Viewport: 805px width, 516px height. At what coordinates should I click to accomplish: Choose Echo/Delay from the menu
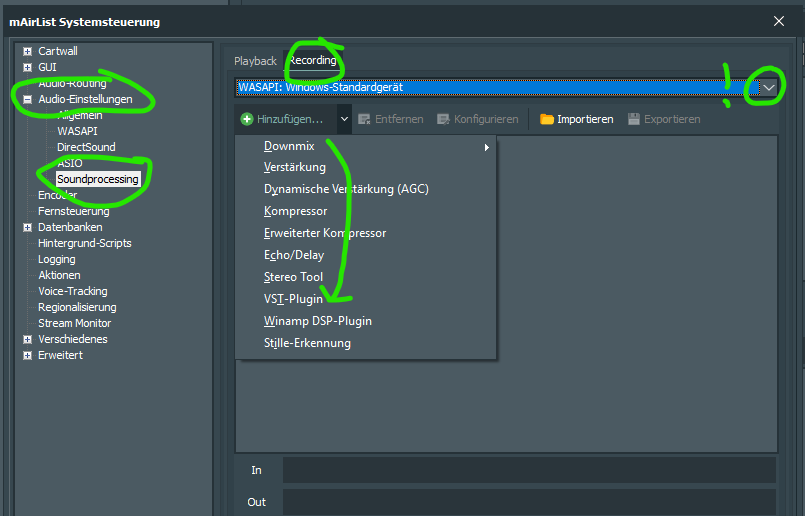tap(294, 255)
